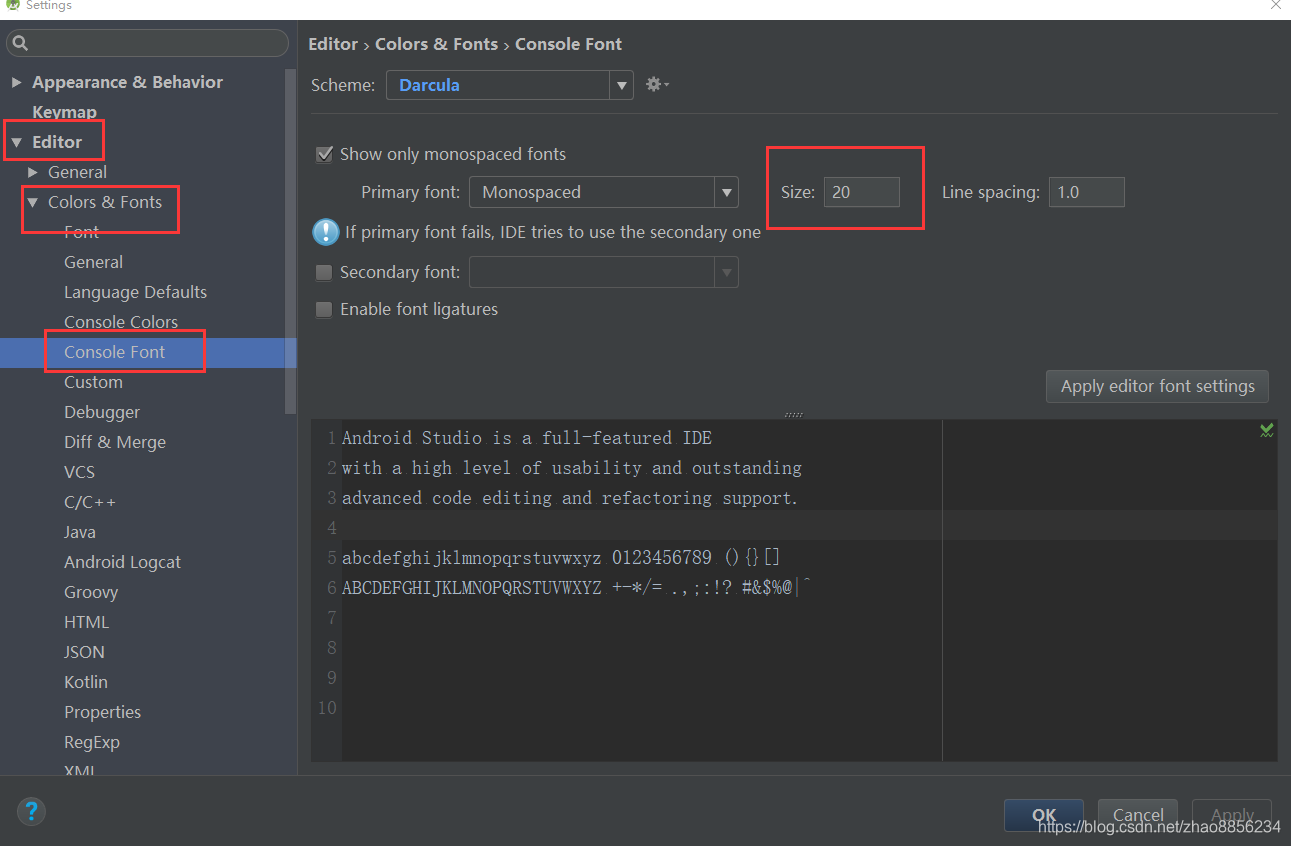This screenshot has width=1291, height=846.
Task: Select Keymap in settings tree
Action: point(64,112)
